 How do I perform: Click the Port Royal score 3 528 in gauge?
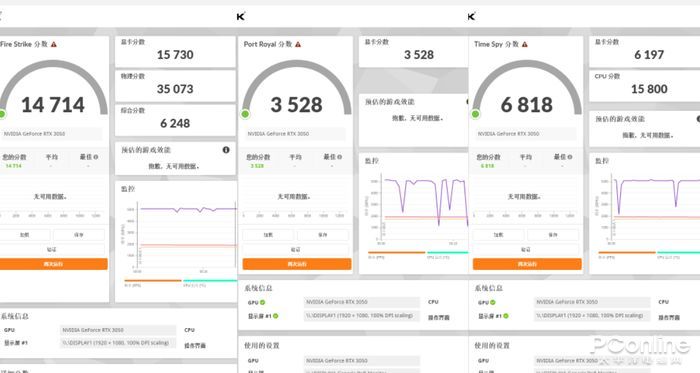296,105
